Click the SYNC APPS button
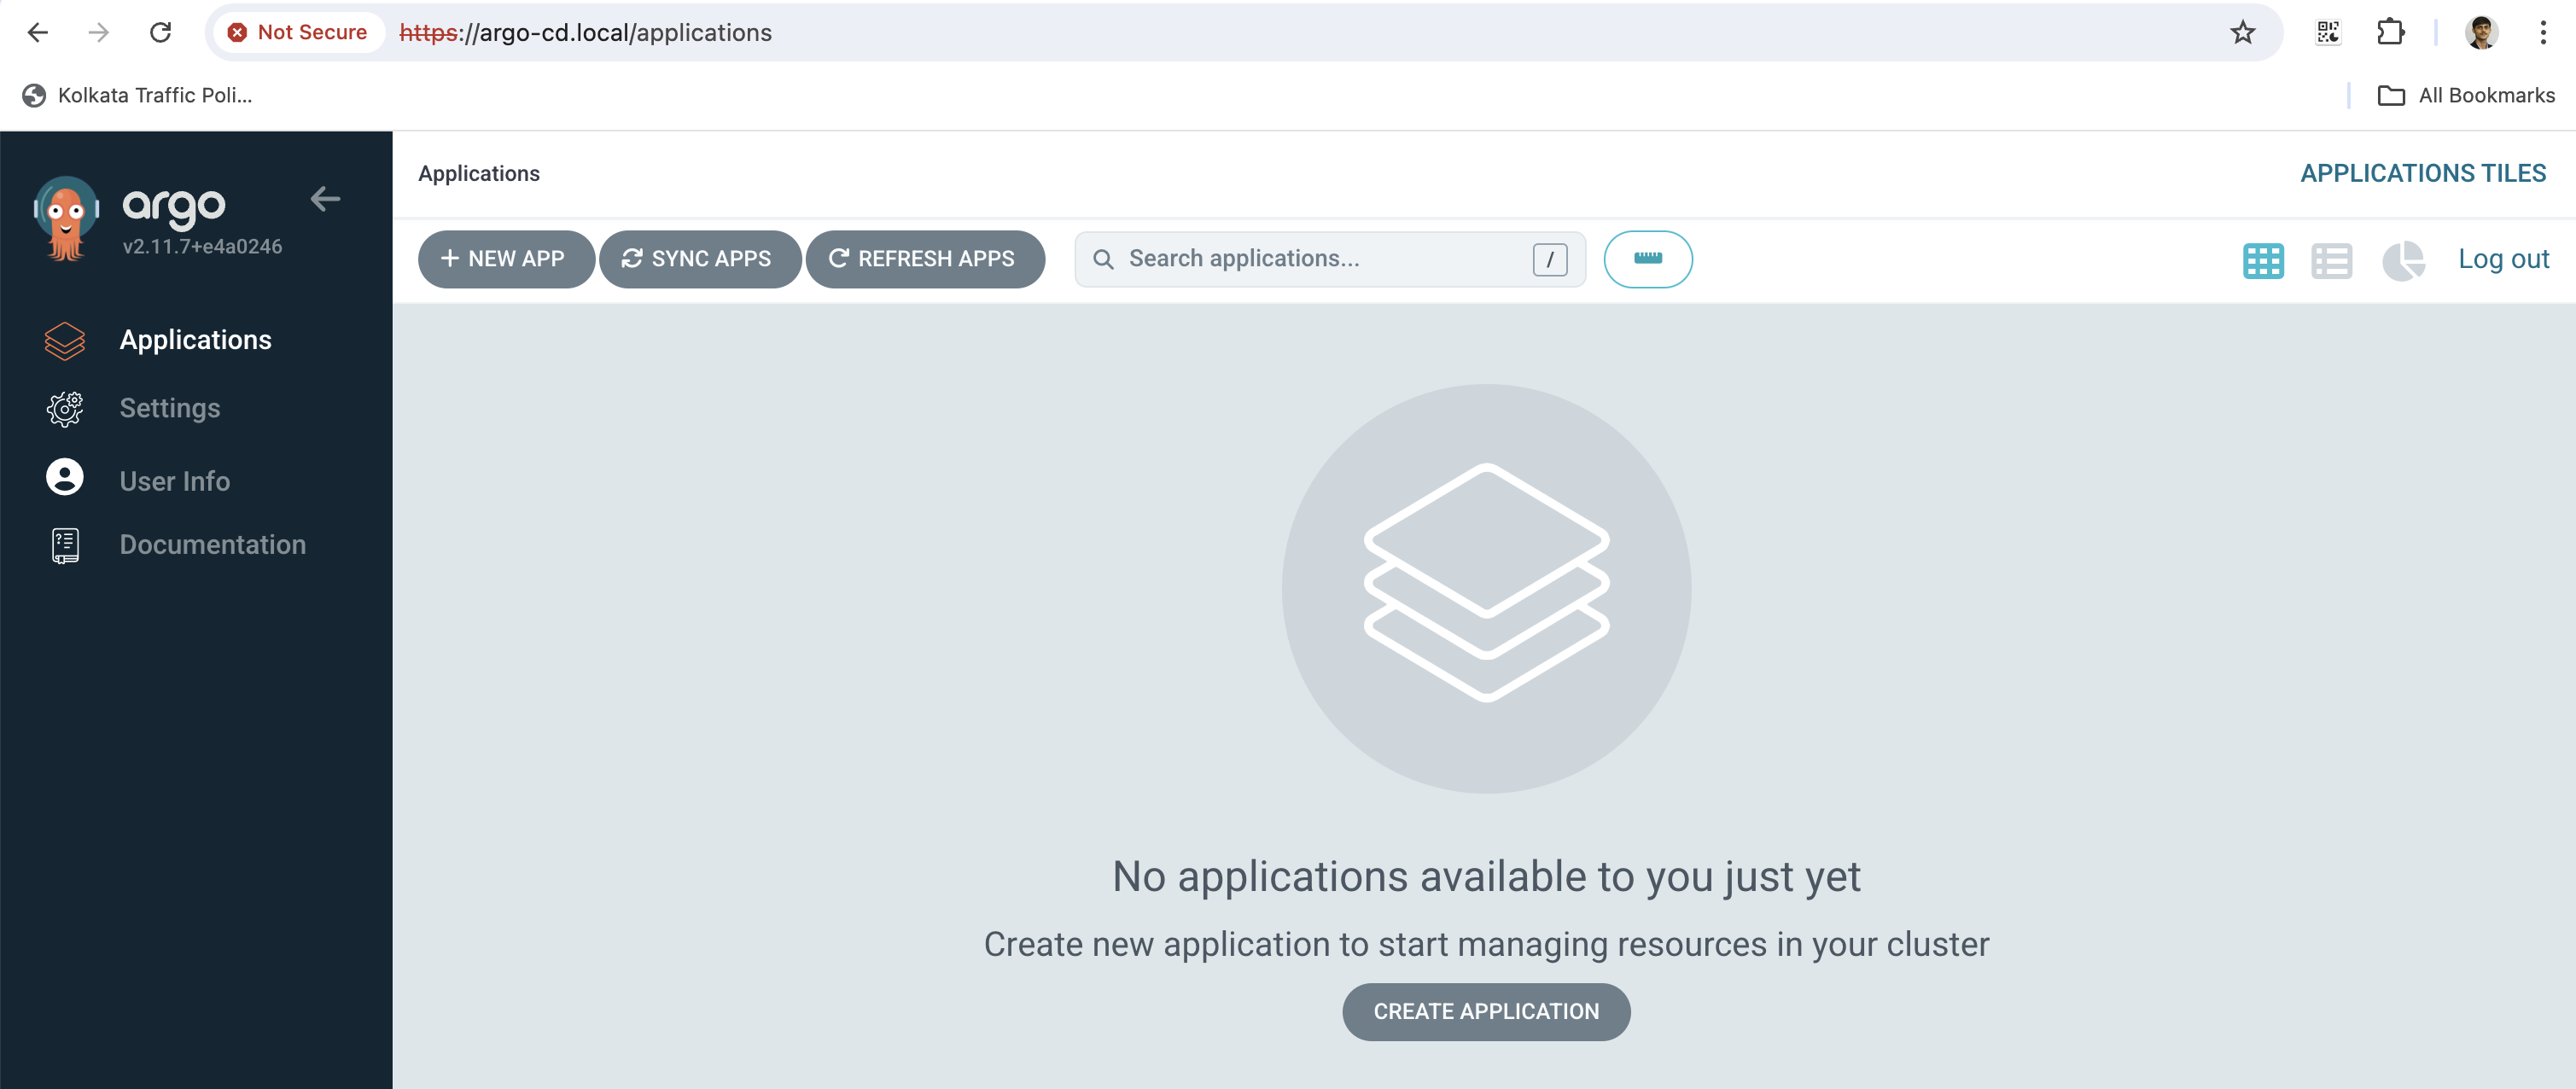This screenshot has width=2576, height=1089. click(699, 259)
